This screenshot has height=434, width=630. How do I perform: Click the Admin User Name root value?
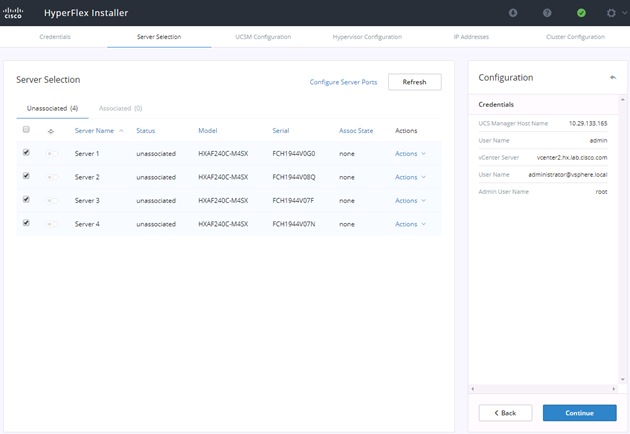pyautogui.click(x=601, y=192)
